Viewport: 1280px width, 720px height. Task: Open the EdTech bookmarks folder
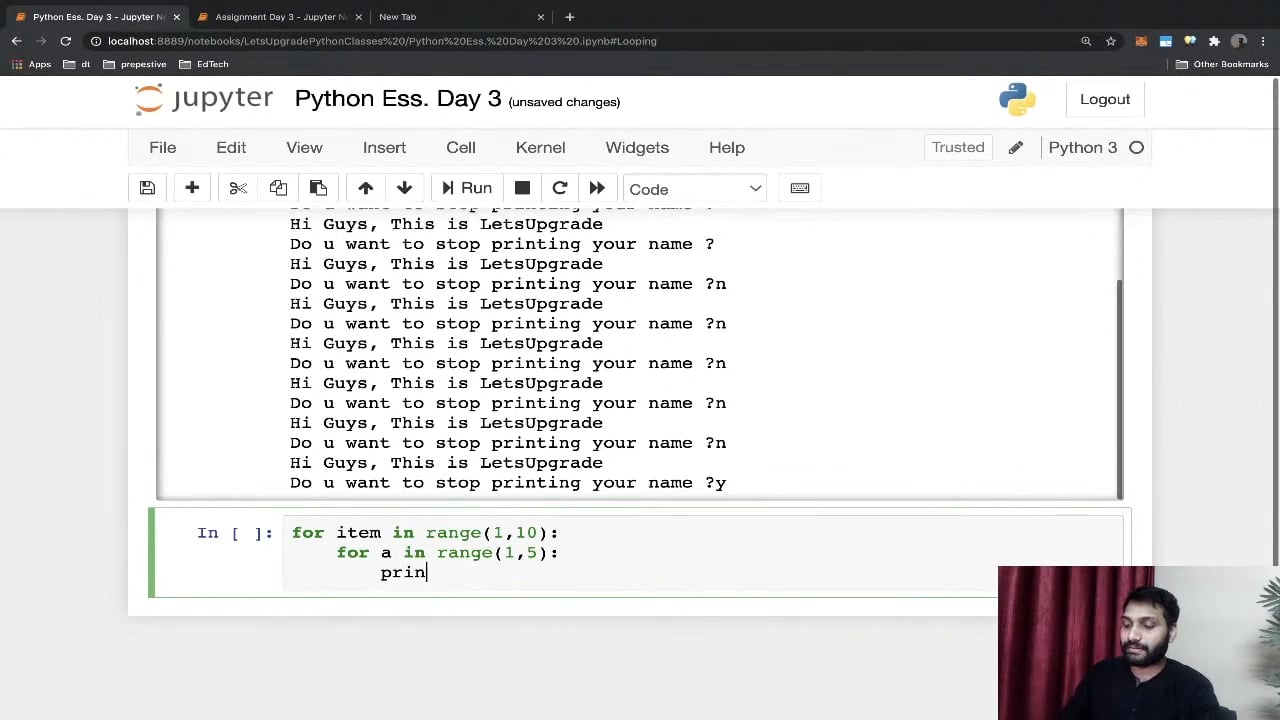pos(203,64)
